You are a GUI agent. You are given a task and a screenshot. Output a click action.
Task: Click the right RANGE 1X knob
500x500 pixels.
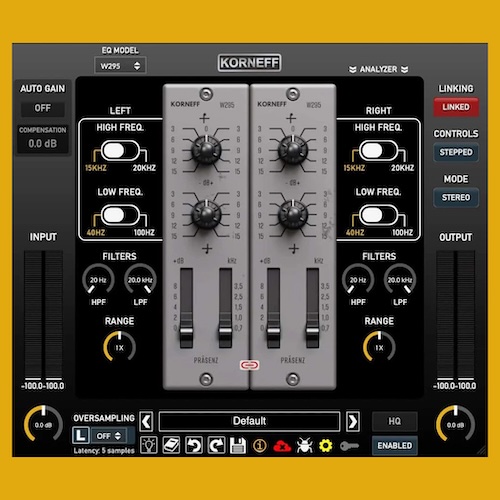point(379,347)
